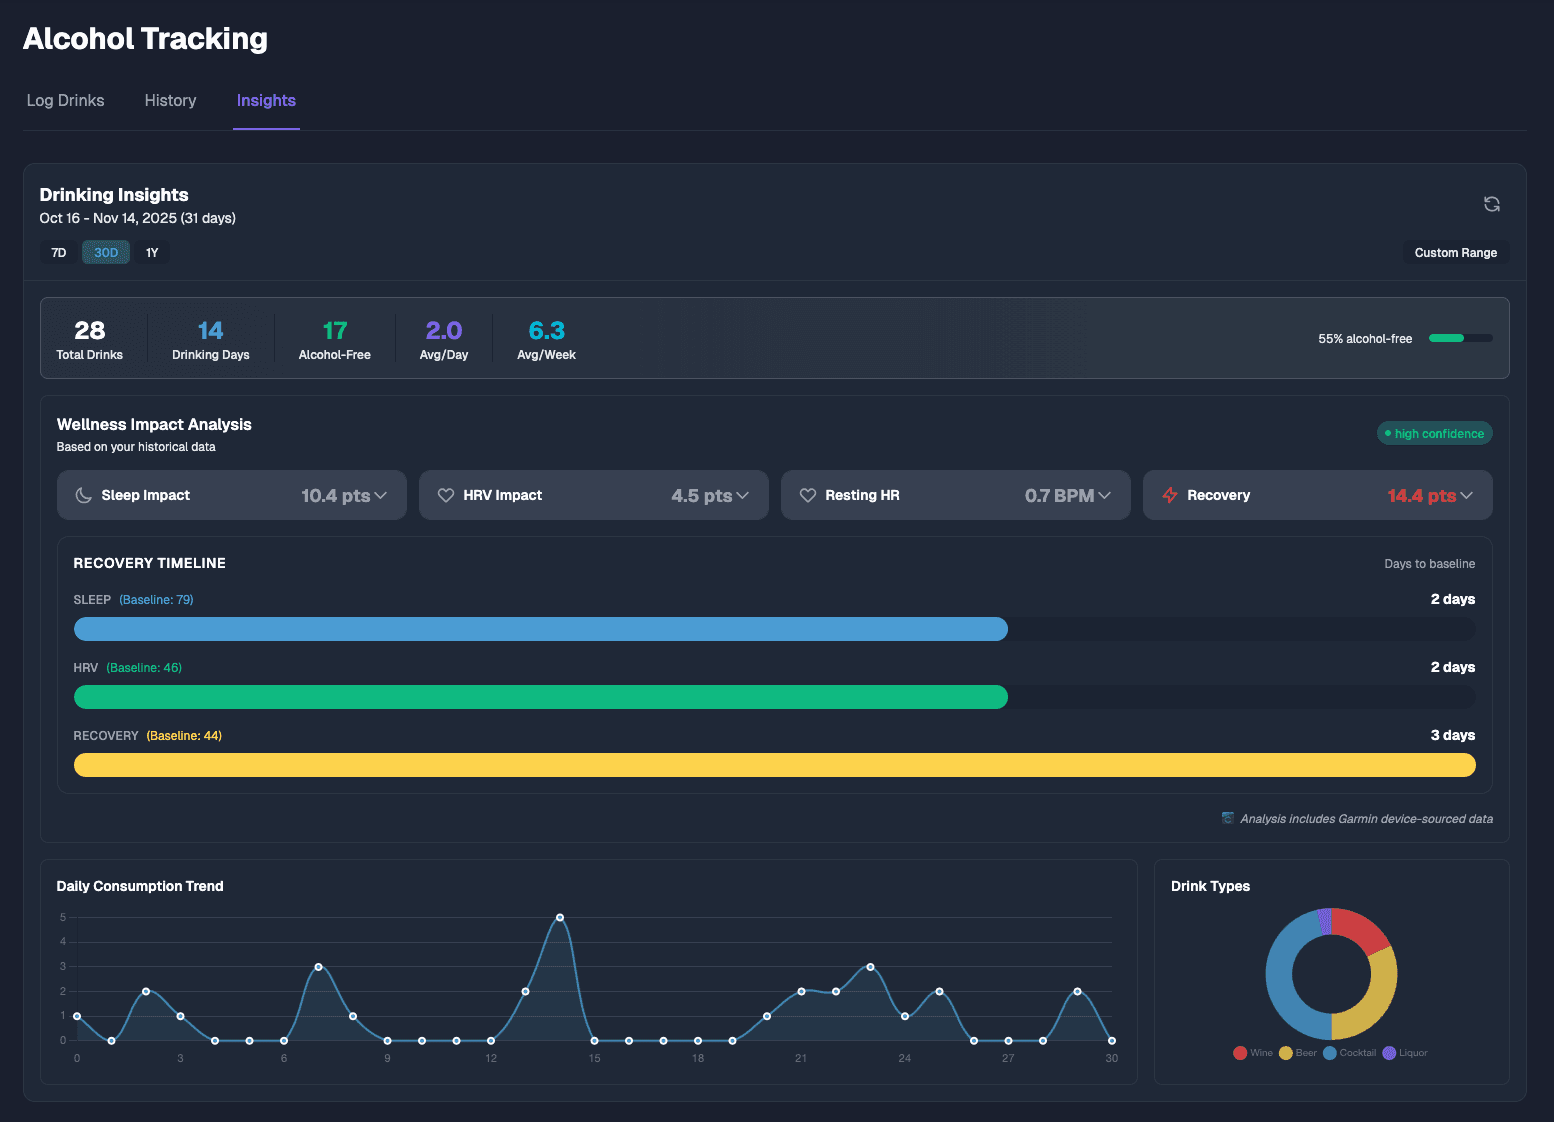Image resolution: width=1554 pixels, height=1122 pixels.
Task: Click the green high confidence status dot
Action: (1388, 433)
